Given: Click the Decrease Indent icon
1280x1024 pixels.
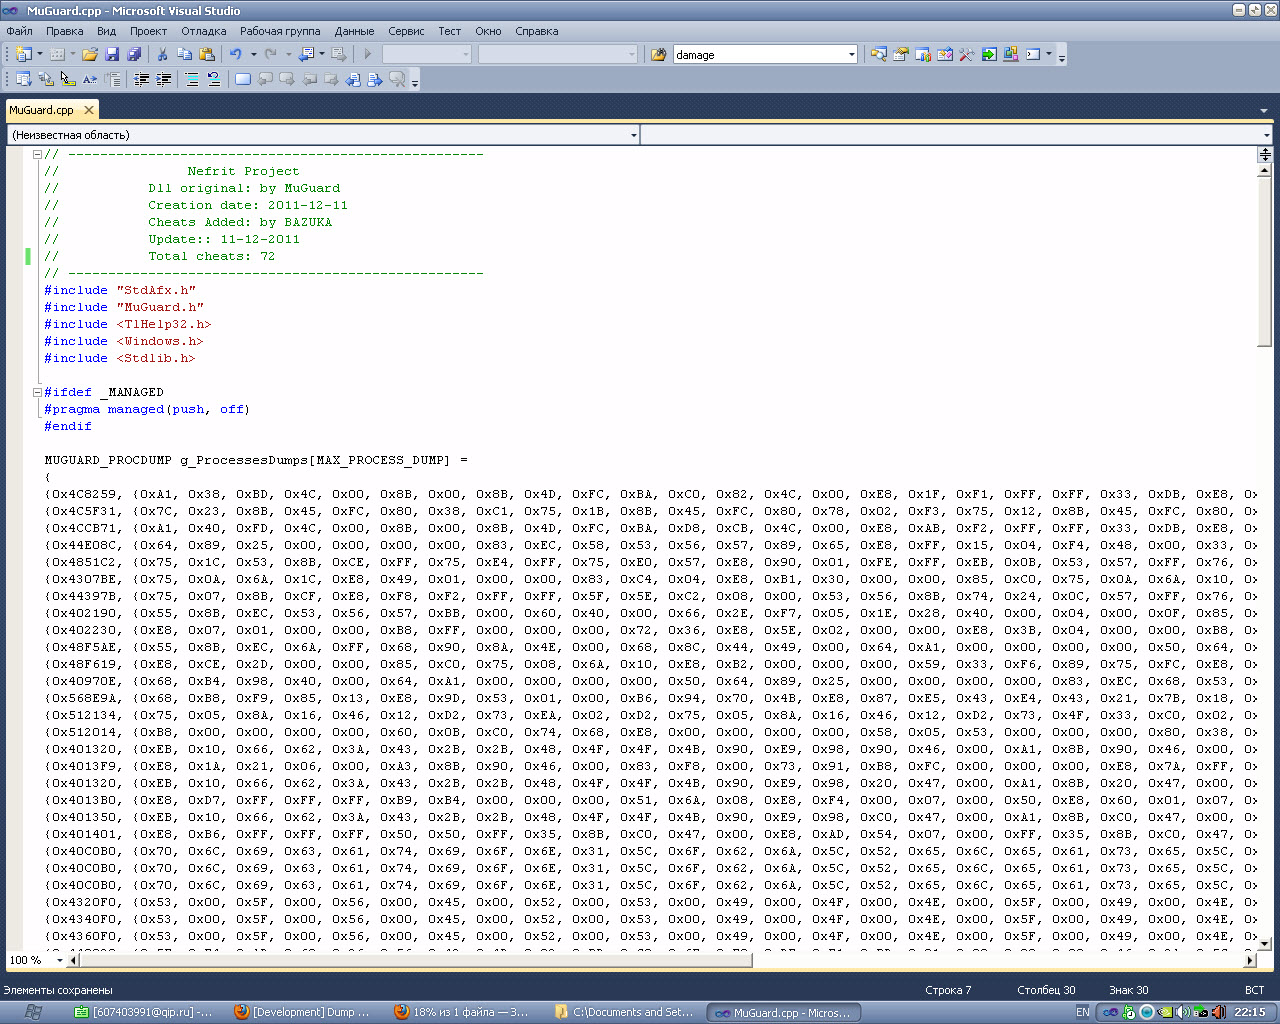Looking at the screenshot, I should point(142,79).
